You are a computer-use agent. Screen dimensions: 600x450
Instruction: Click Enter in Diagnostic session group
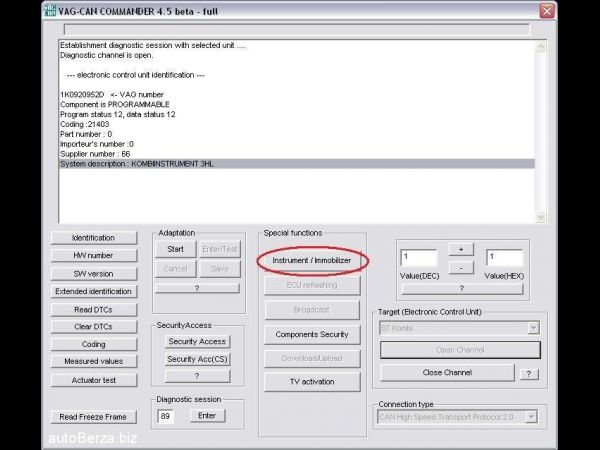(x=207, y=416)
